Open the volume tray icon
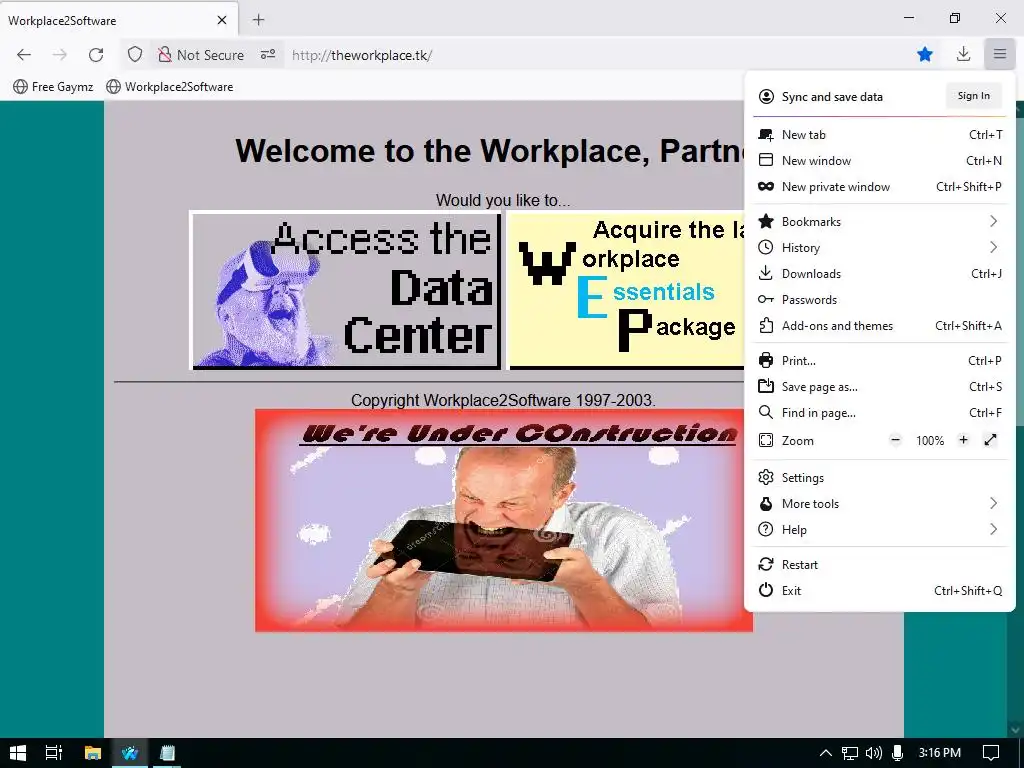1024x768 pixels. pyautogui.click(x=873, y=753)
